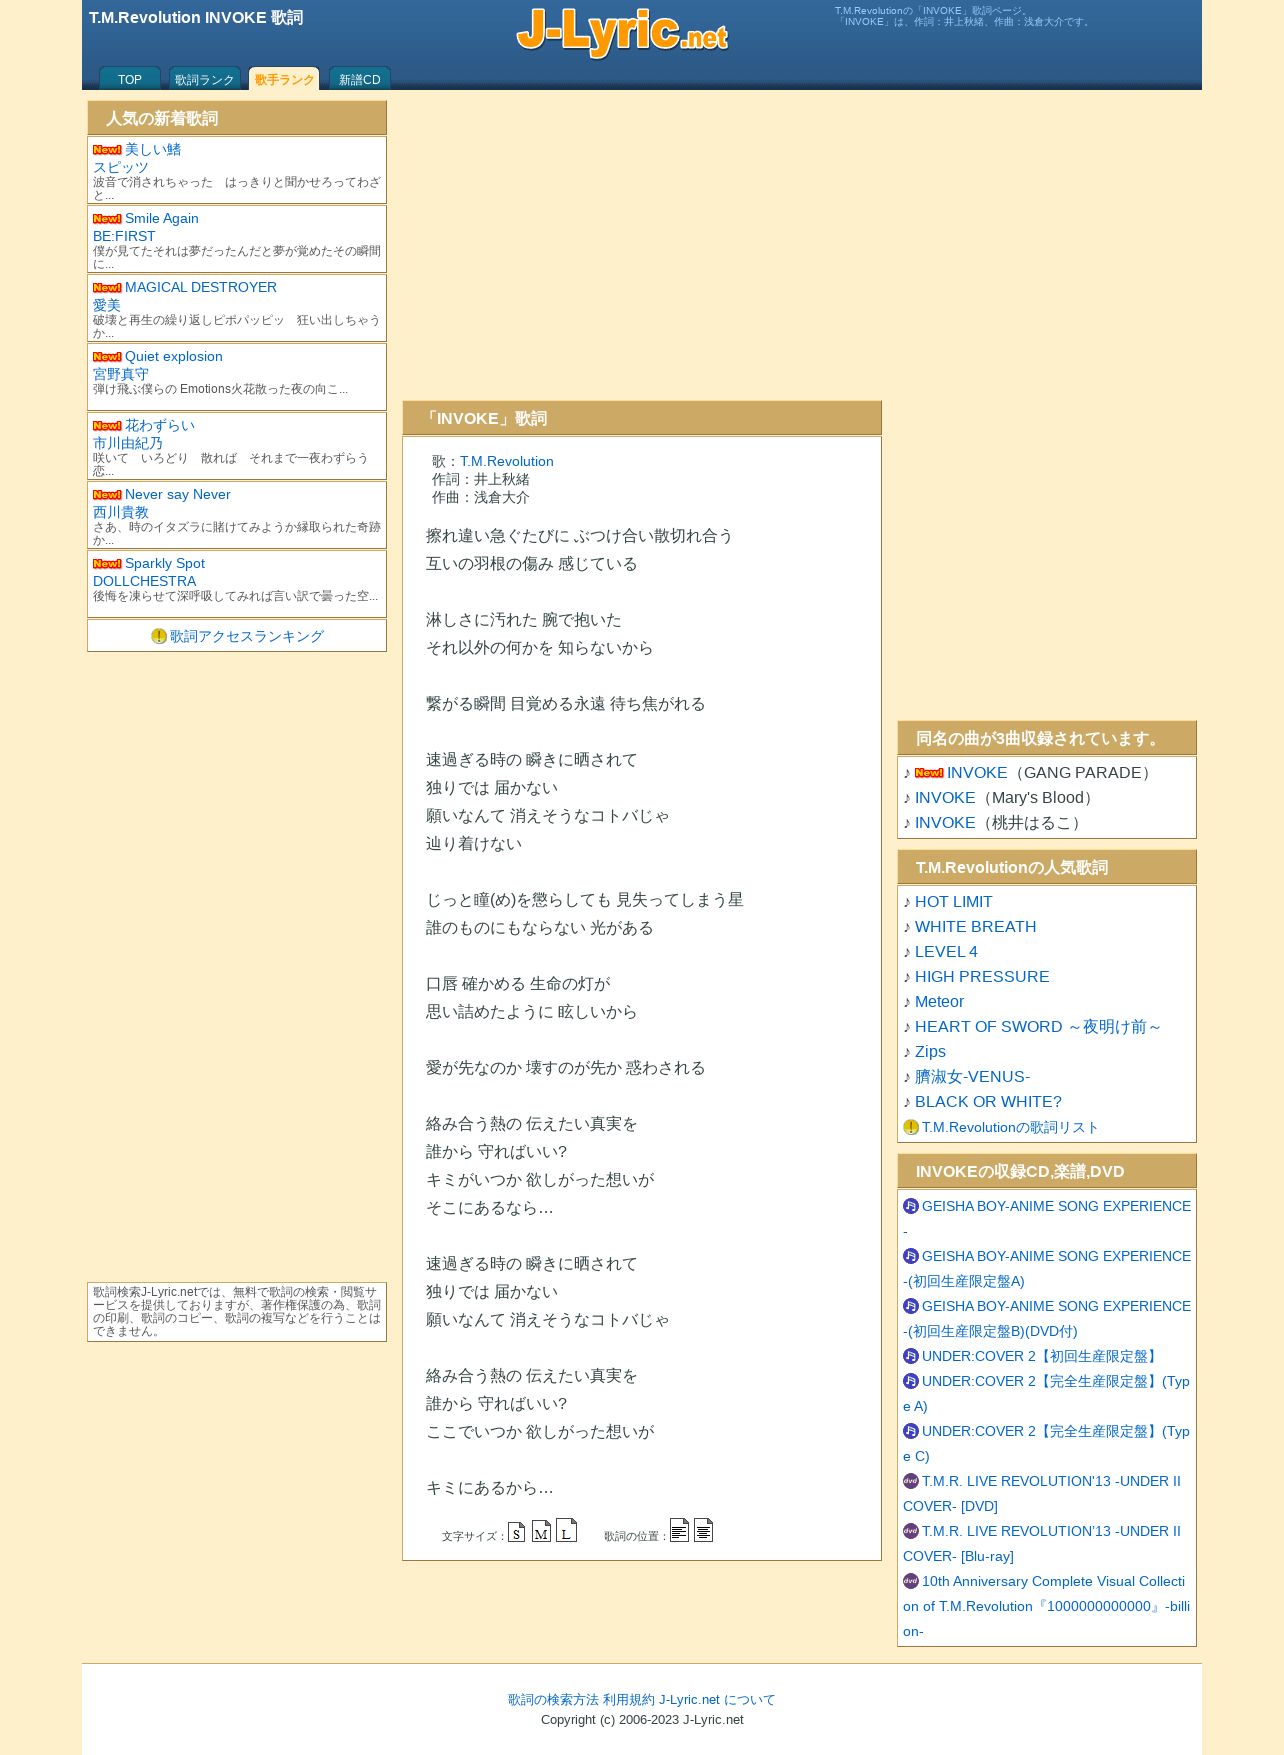Open UNDER:COVER 2 完全生産限定盤 Type A
This screenshot has width=1284, height=1755.
click(x=1047, y=1393)
